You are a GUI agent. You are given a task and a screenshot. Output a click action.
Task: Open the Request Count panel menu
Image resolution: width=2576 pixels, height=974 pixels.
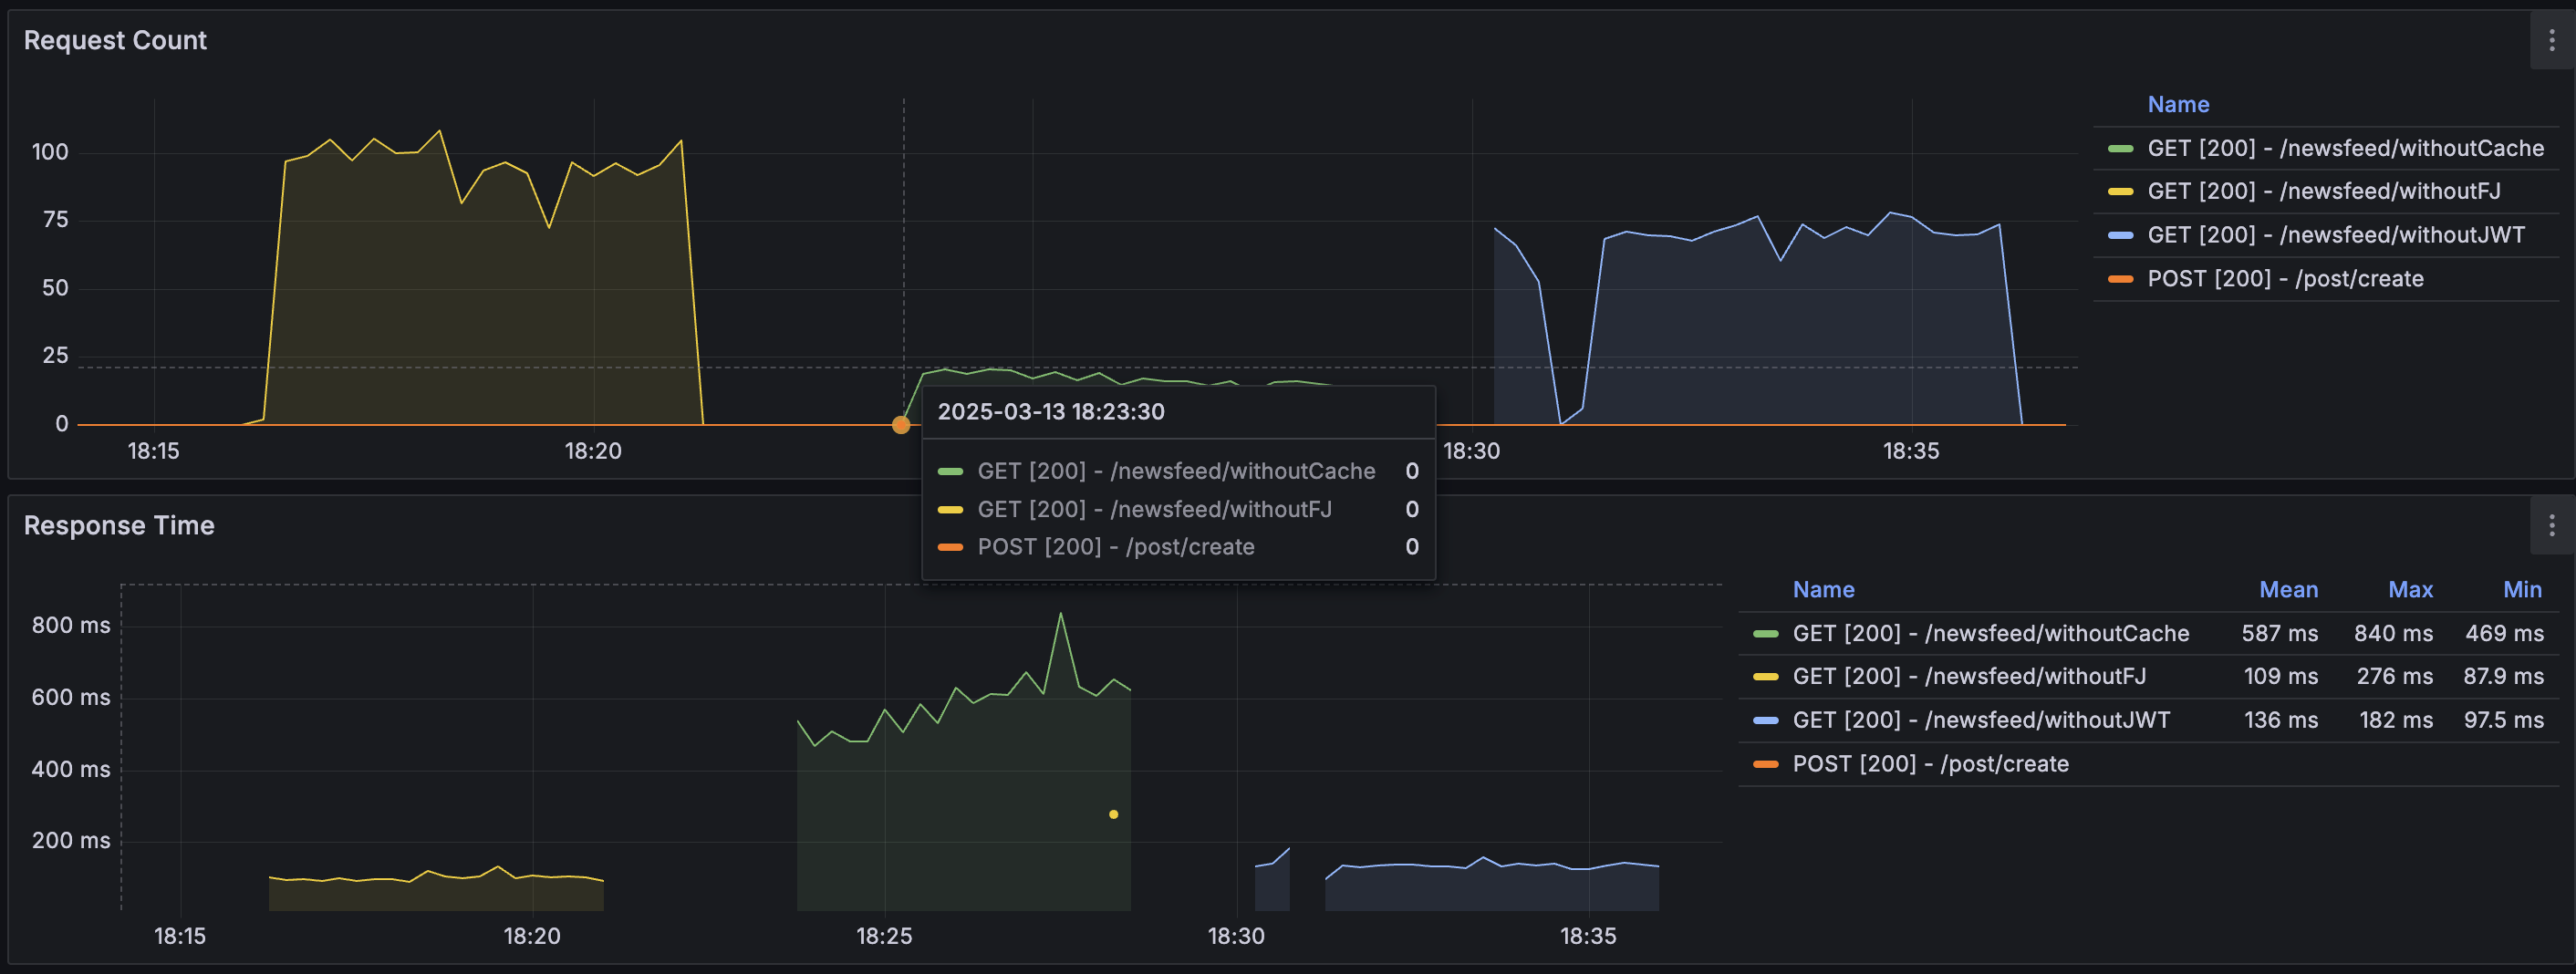point(2551,40)
